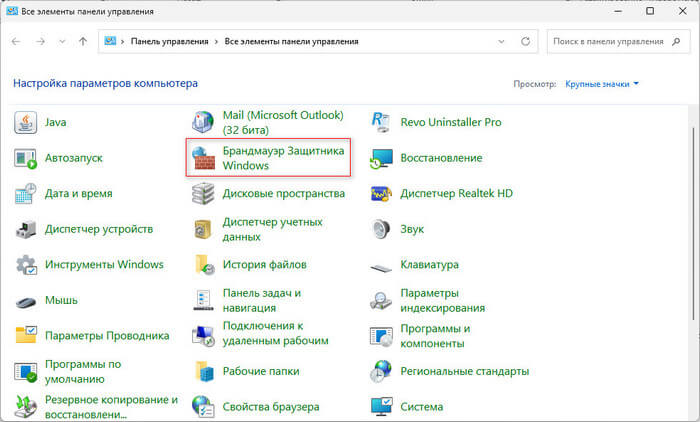Expand the chevron after Панель управления breadcrumb
The height and width of the screenshot is (422, 700).
[x=214, y=43]
